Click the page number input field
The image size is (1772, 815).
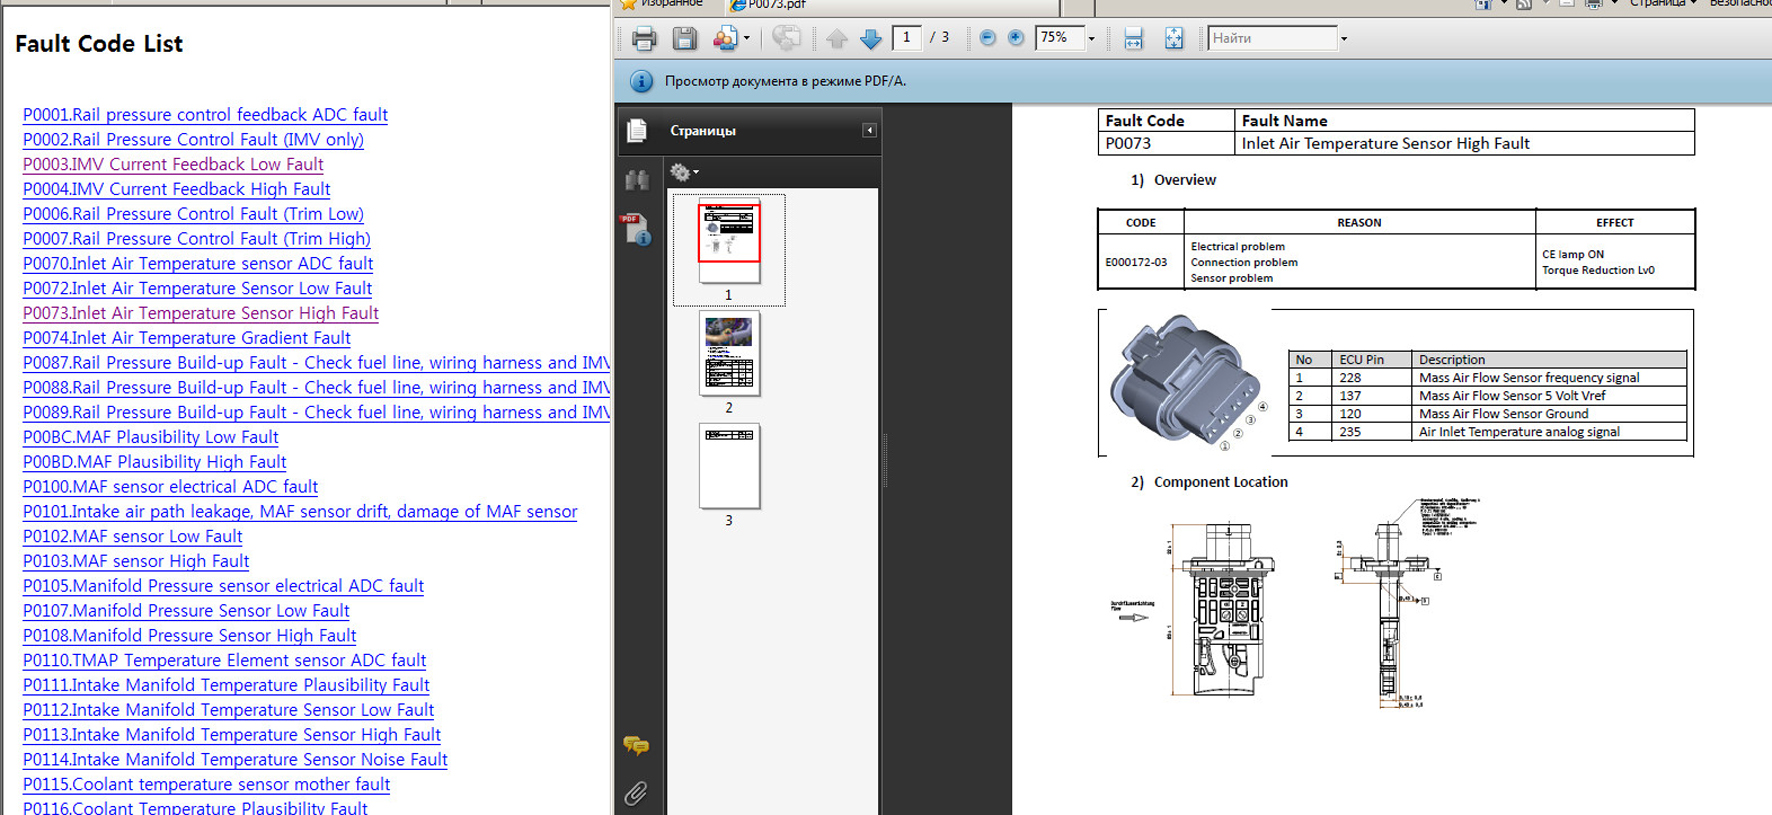(906, 38)
